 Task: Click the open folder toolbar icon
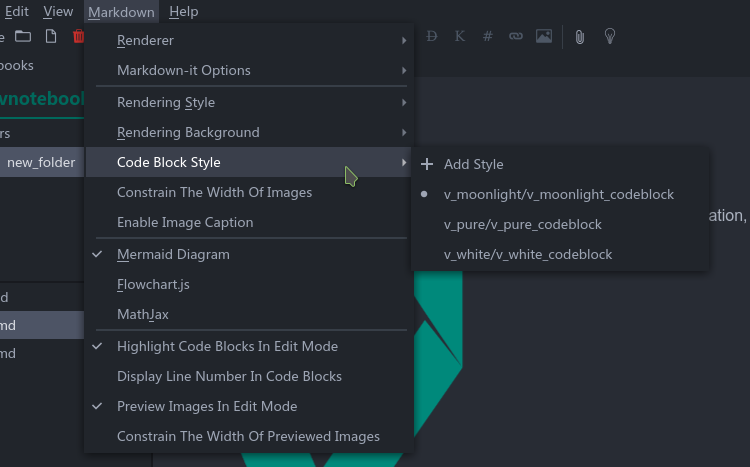22,36
